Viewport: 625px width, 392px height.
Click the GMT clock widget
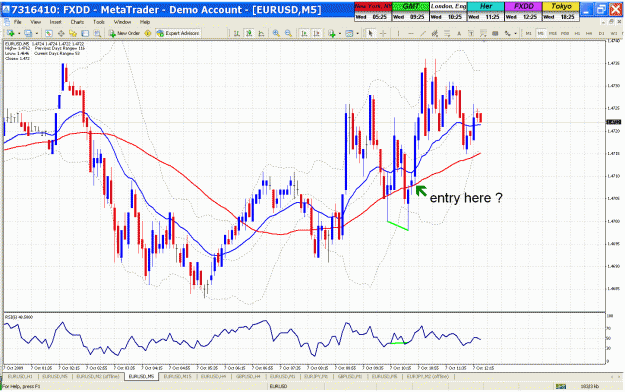click(411, 12)
